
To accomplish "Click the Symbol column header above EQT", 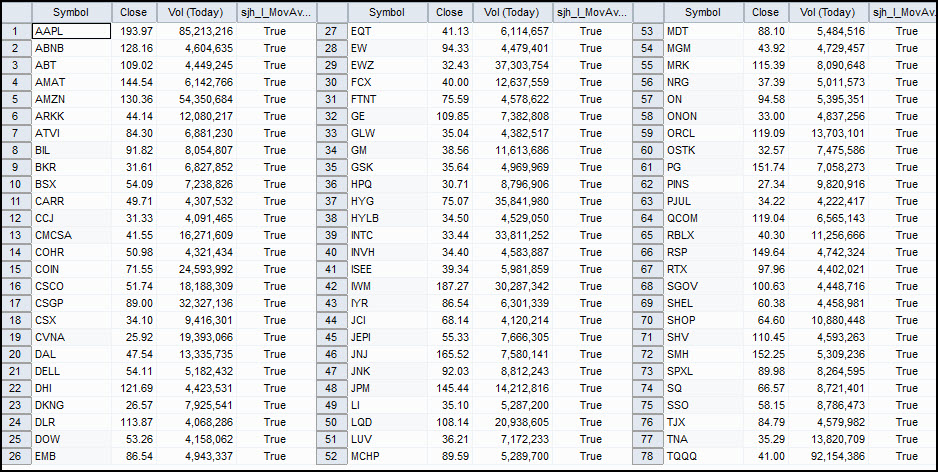I will point(387,13).
